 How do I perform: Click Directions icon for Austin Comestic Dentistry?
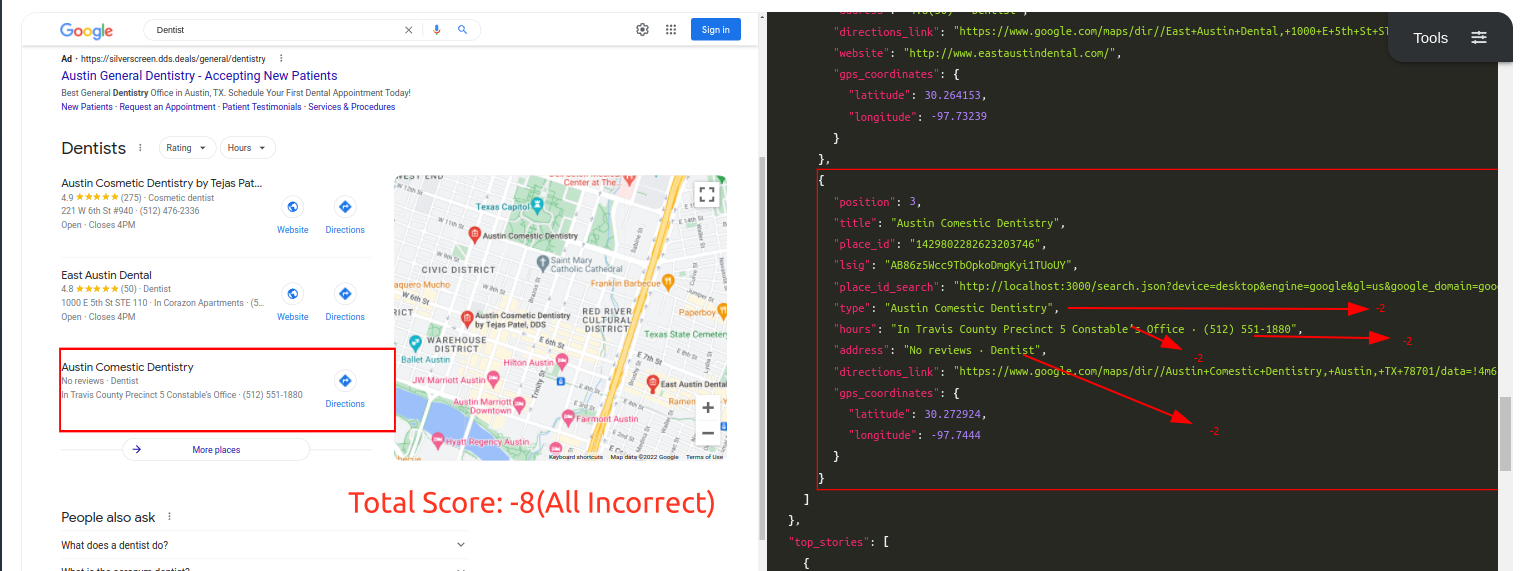[x=345, y=381]
